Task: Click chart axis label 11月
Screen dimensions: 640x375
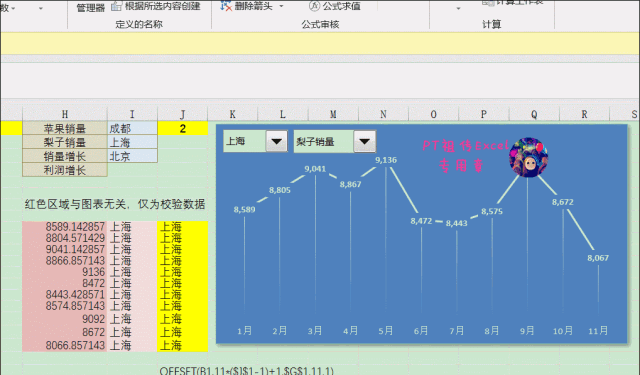Action: (598, 331)
